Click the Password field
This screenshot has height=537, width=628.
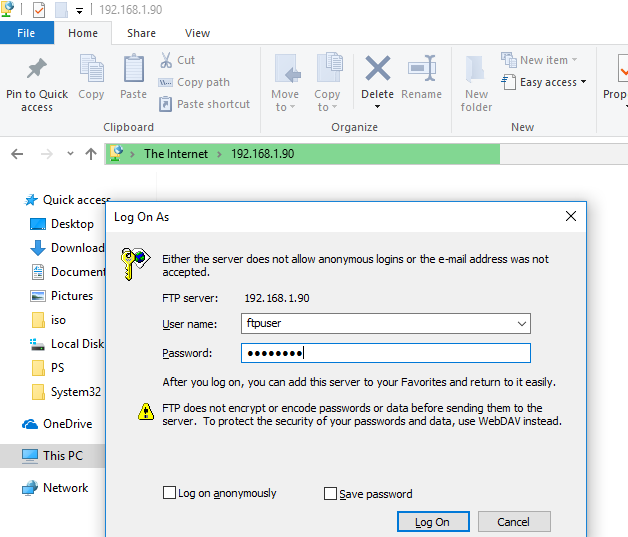[x=386, y=353]
